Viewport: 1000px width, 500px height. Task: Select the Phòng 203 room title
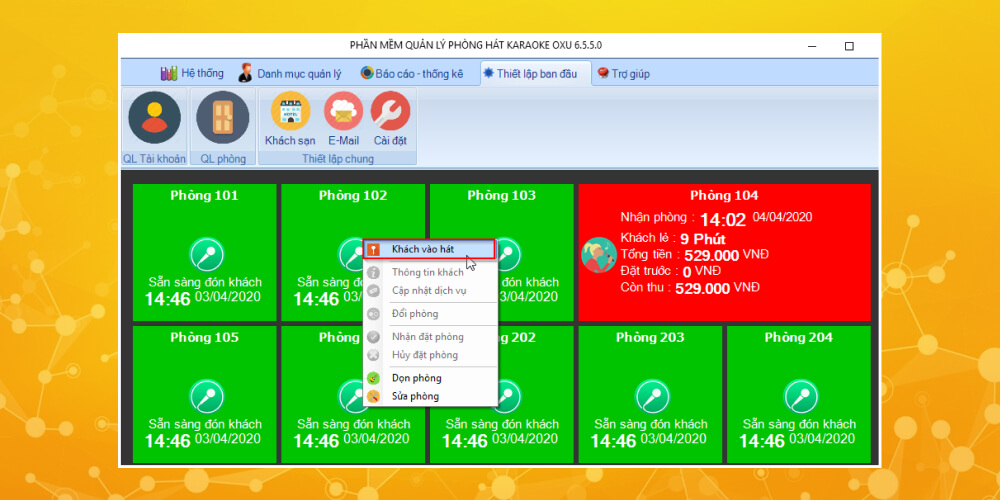650,337
